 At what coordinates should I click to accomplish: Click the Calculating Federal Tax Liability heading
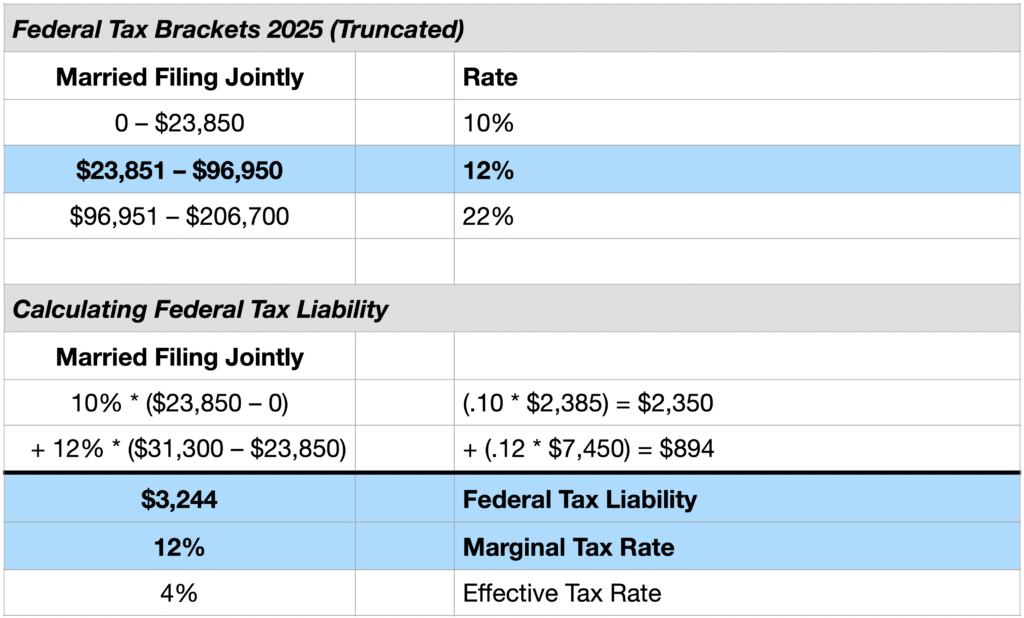(200, 309)
